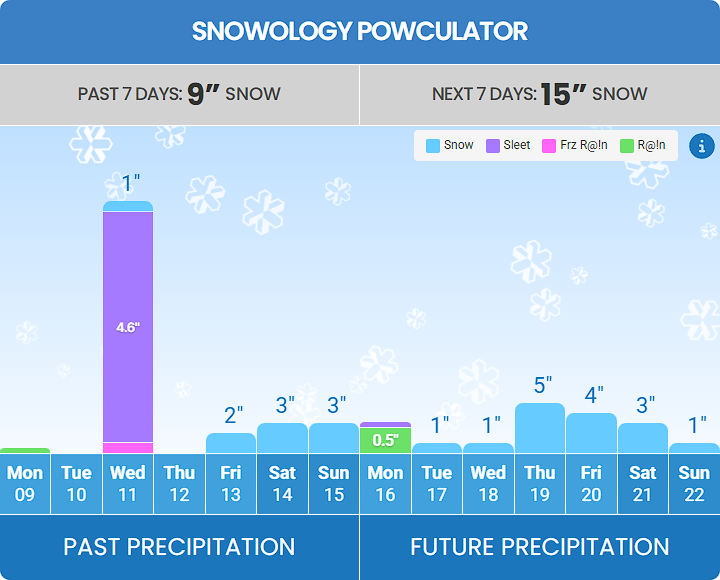Image resolution: width=720 pixels, height=580 pixels.
Task: Click the Rain legend green swatch
Action: pyautogui.click(x=627, y=146)
